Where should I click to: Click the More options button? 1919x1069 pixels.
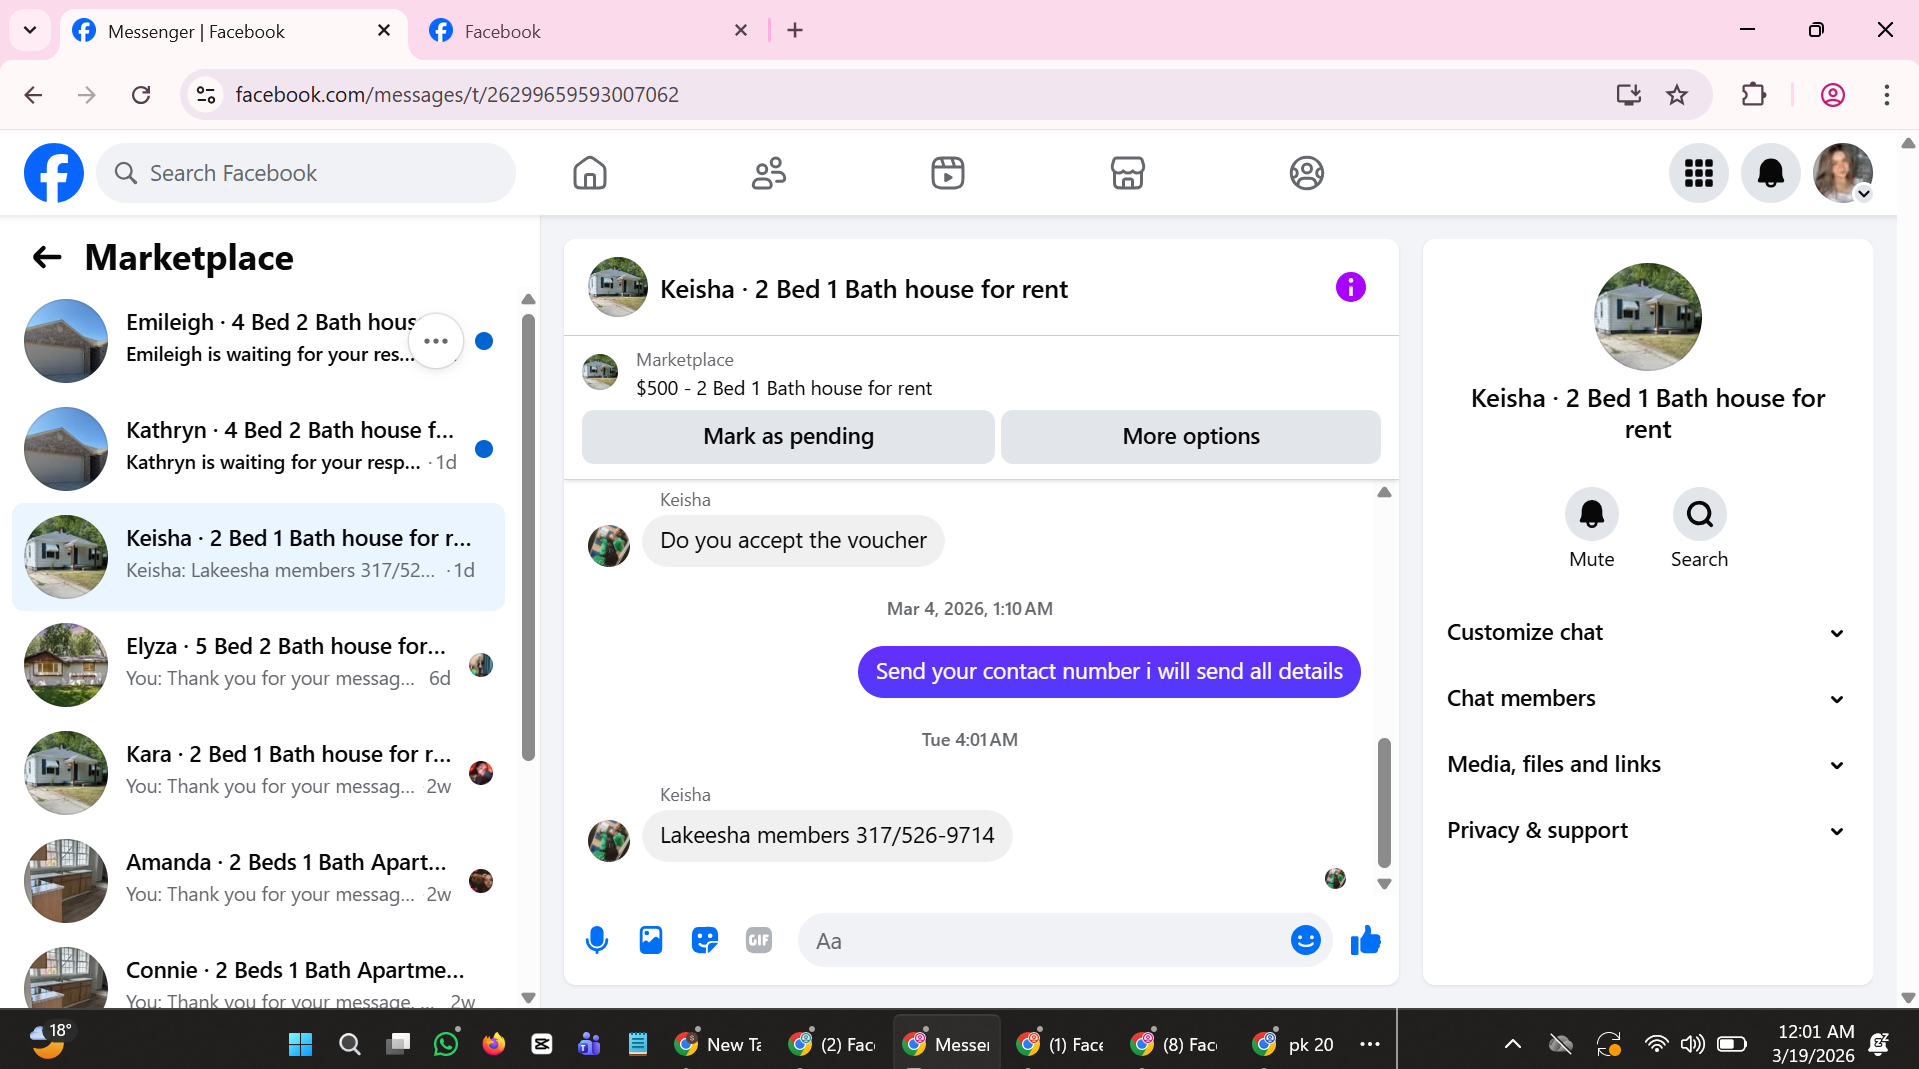(x=1190, y=436)
